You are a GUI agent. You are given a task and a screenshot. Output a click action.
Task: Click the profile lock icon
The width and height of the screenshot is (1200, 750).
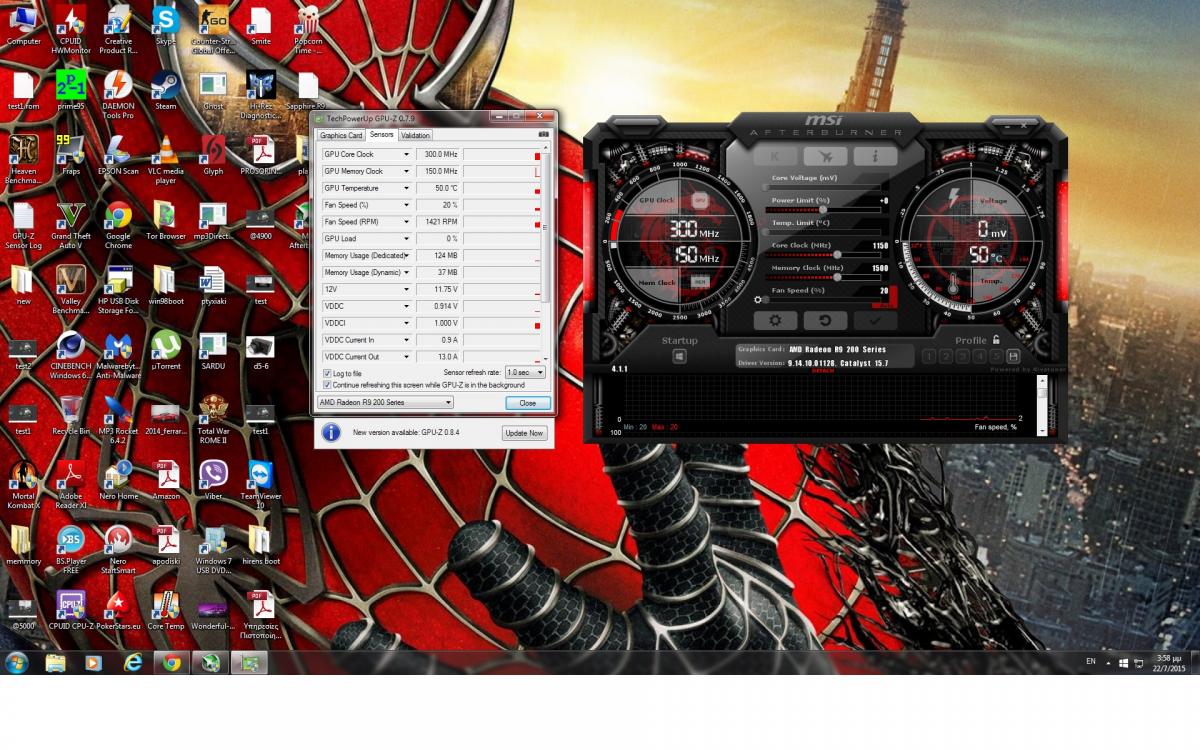click(x=996, y=339)
